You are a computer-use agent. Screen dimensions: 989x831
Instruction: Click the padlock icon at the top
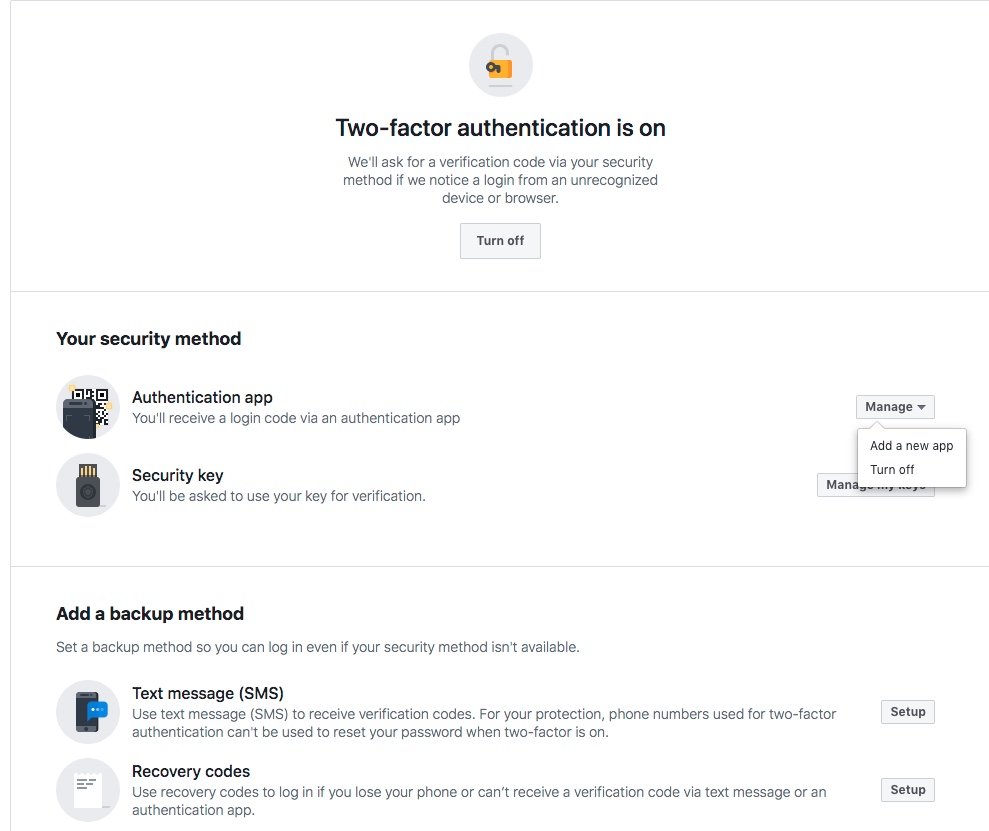click(x=500, y=66)
